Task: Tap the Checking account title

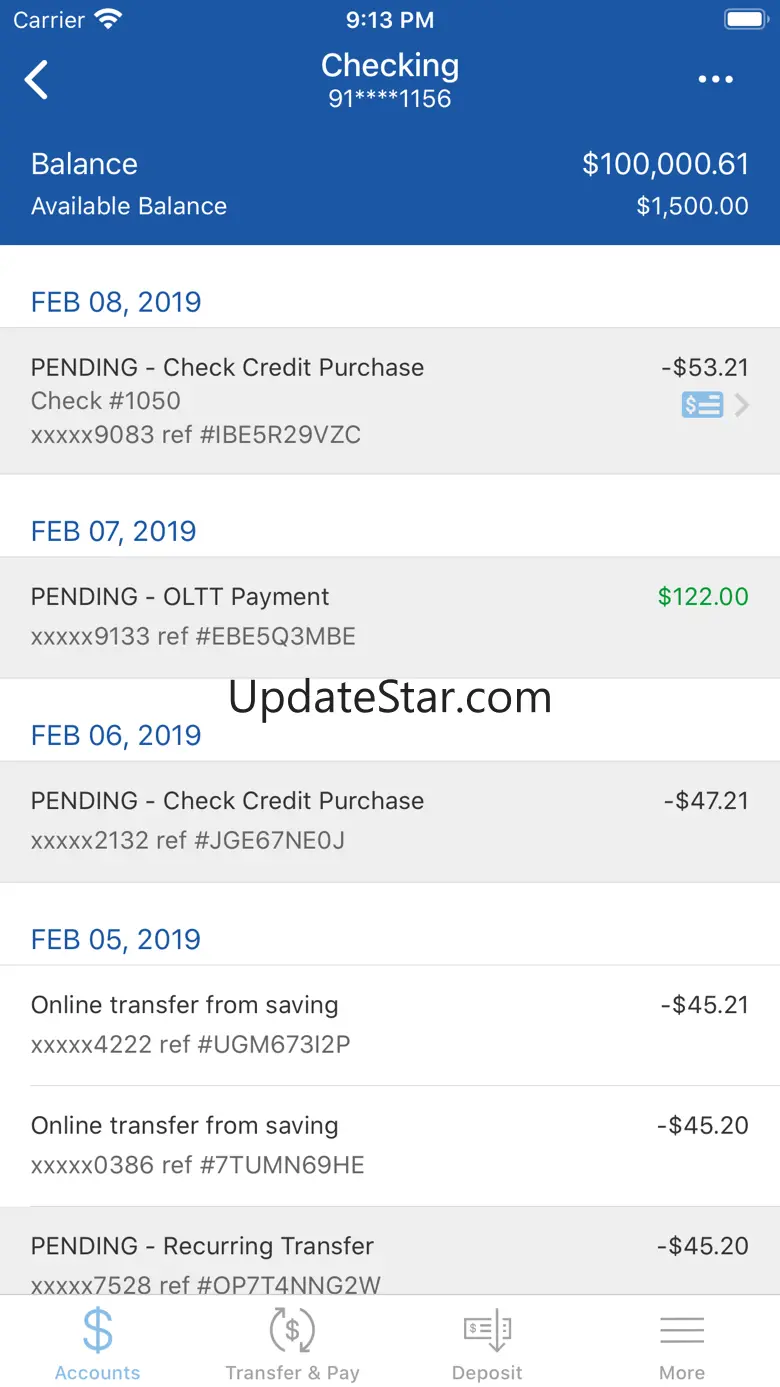Action: tap(390, 65)
